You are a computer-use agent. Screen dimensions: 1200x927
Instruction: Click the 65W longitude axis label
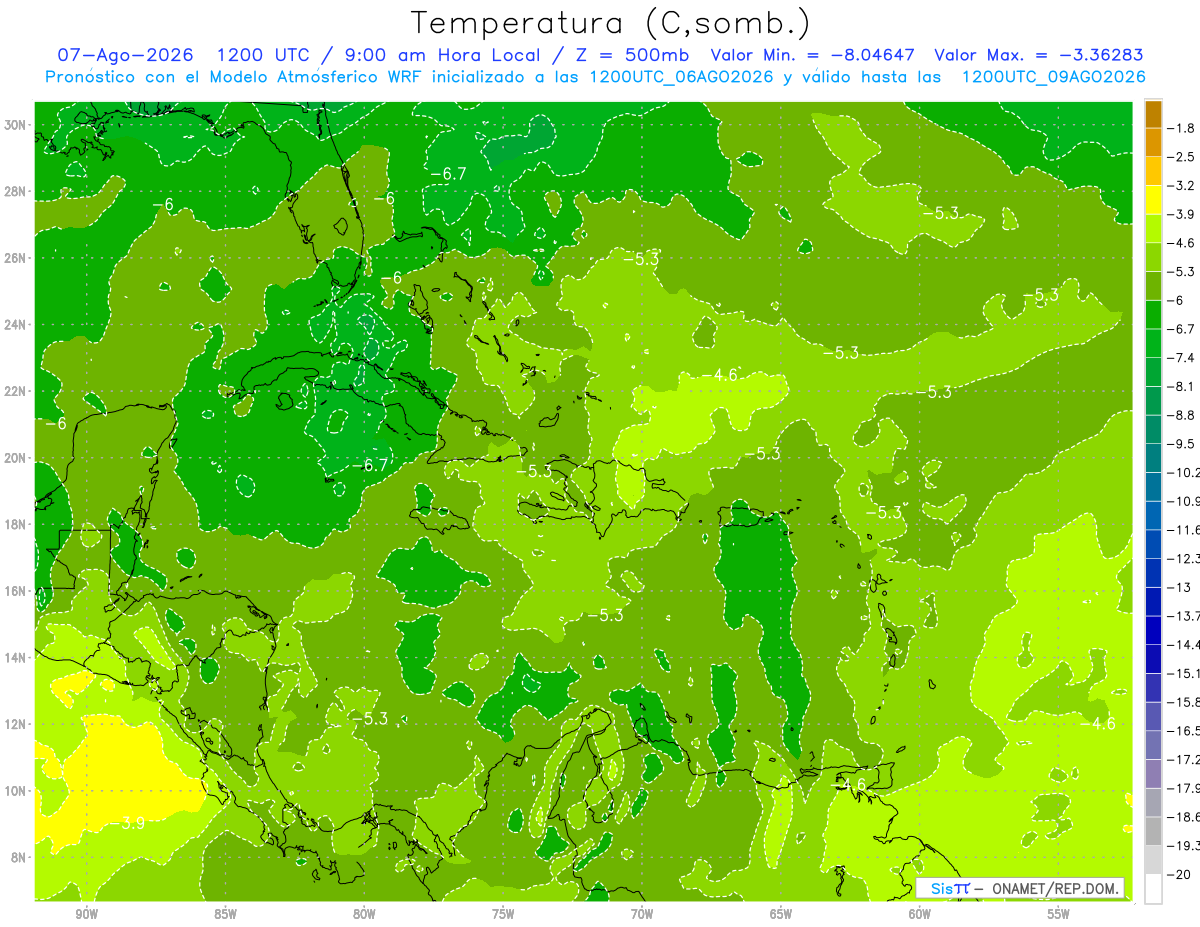click(781, 914)
